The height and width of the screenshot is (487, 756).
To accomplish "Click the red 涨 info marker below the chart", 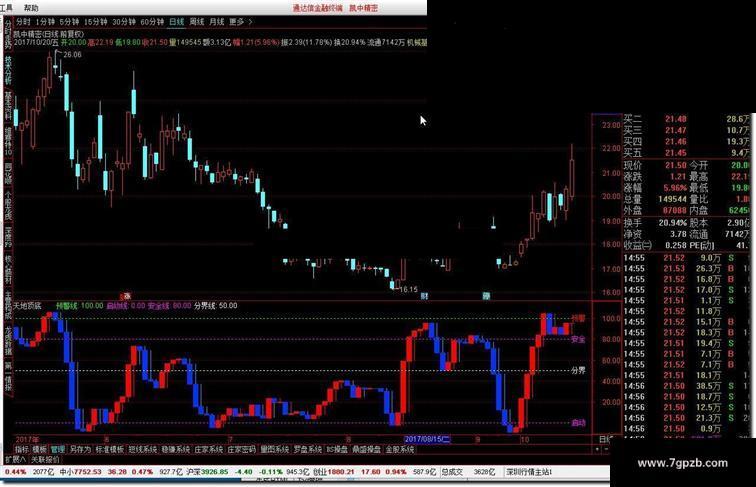I will click(x=127, y=296).
